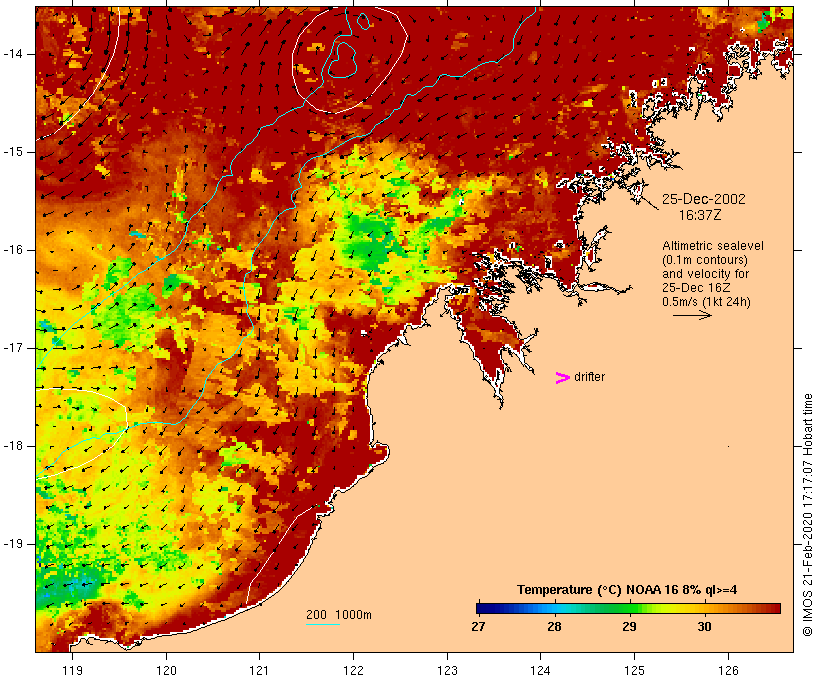The height and width of the screenshot is (680, 820).
Task: Click the latitude axis label '-19'
Action: click(12, 544)
